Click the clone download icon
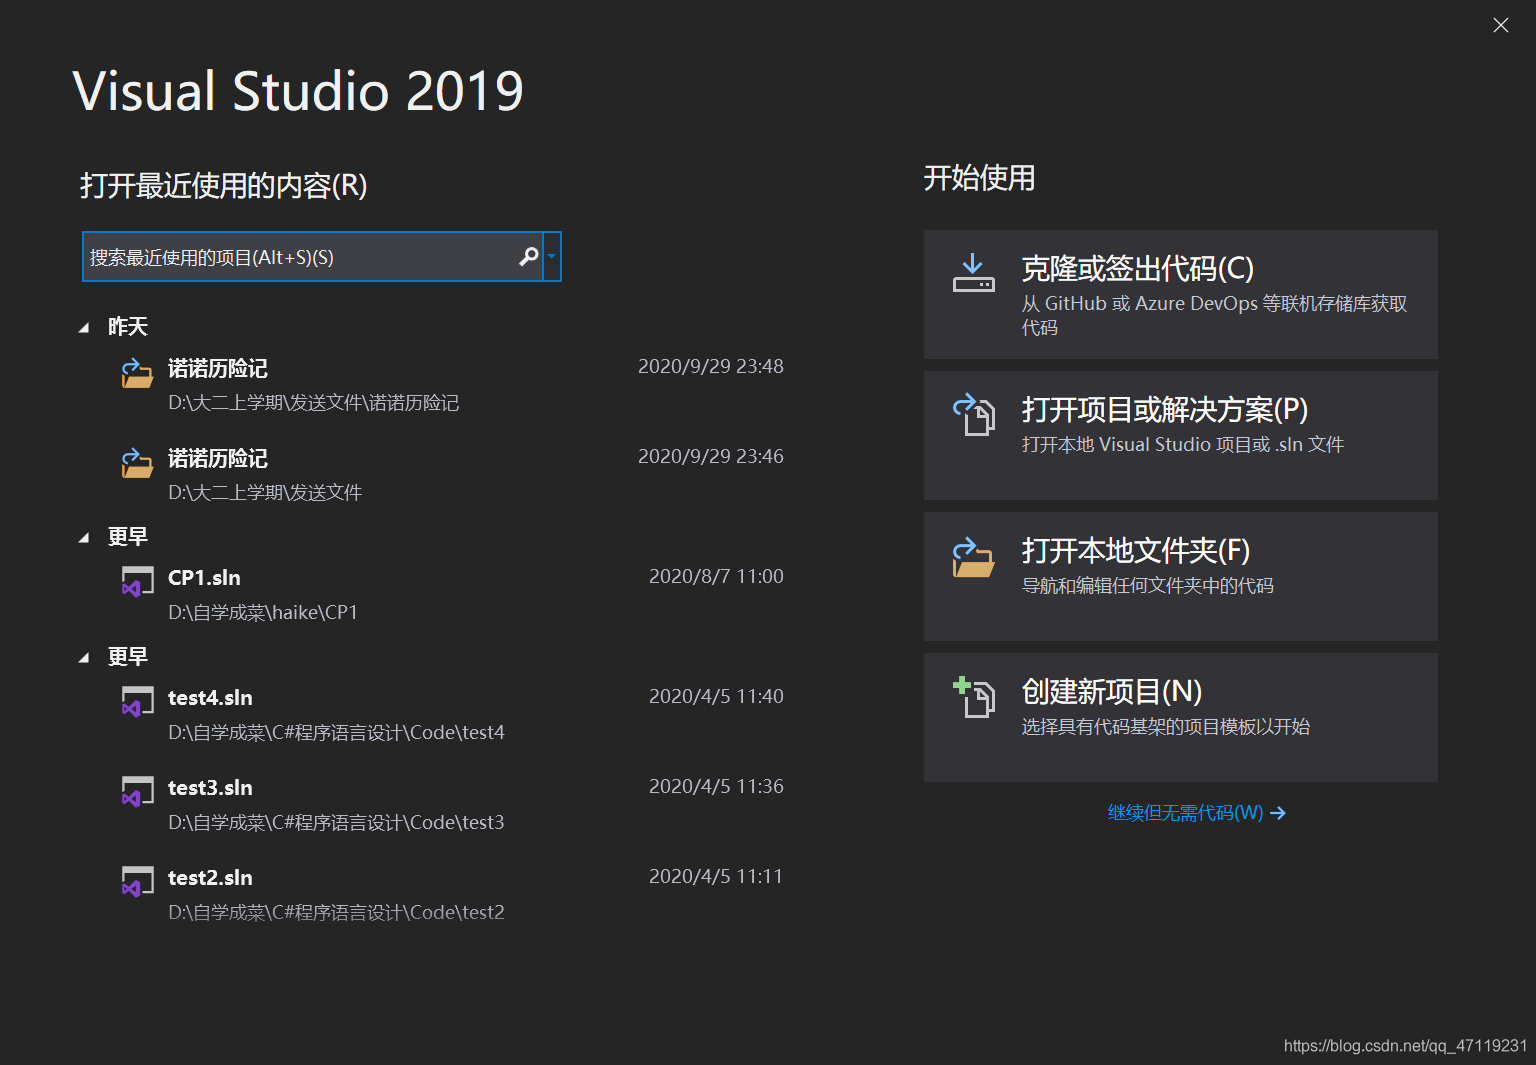The height and width of the screenshot is (1065, 1536). pos(973,273)
